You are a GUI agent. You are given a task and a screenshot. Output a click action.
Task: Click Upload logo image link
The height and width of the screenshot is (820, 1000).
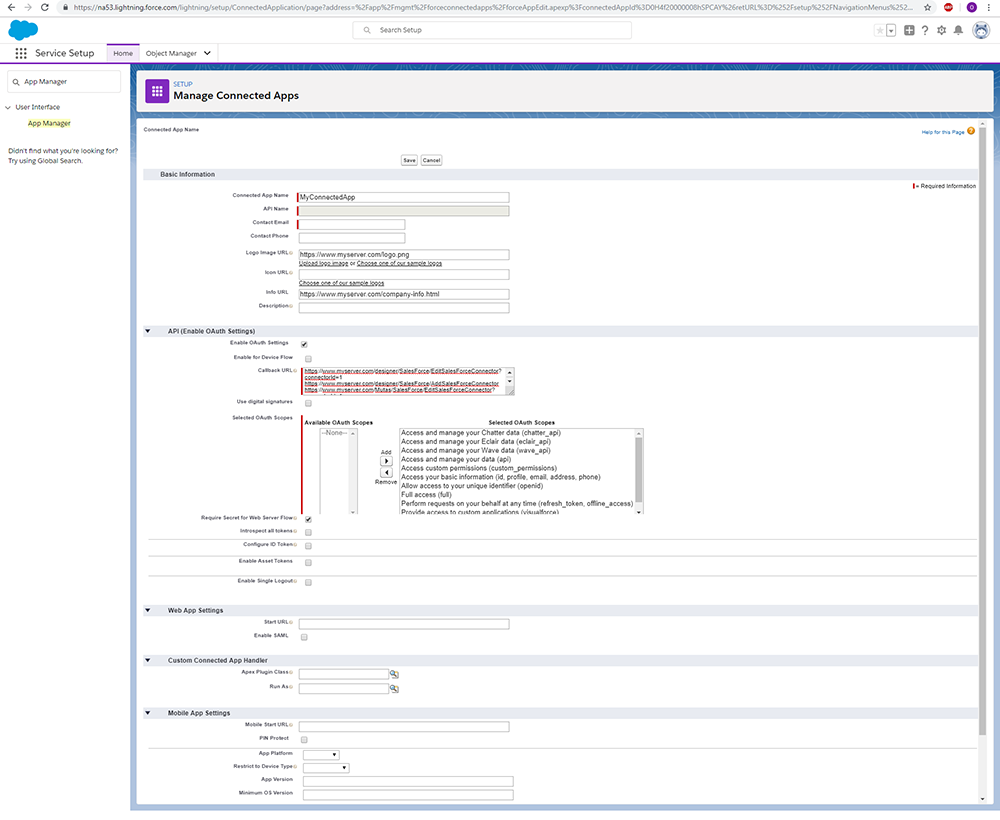324,263
